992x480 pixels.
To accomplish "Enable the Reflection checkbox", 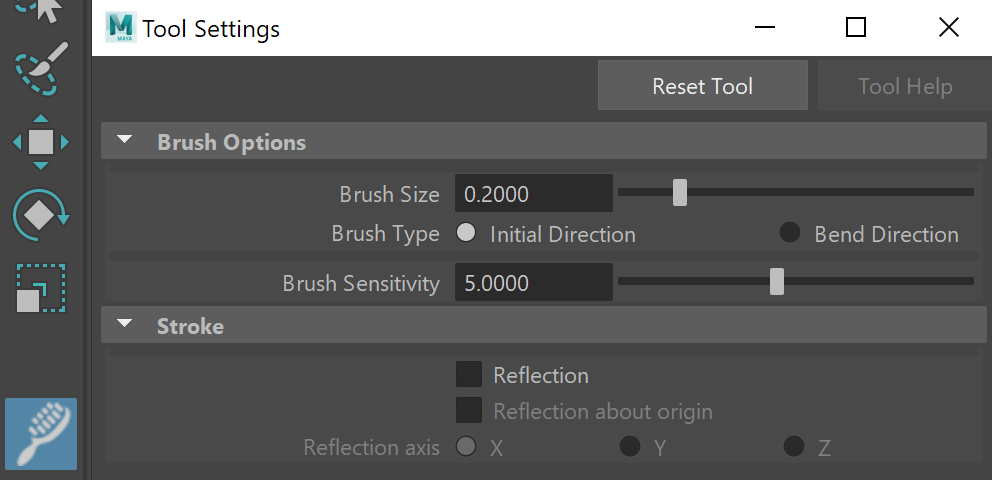I will click(x=469, y=374).
